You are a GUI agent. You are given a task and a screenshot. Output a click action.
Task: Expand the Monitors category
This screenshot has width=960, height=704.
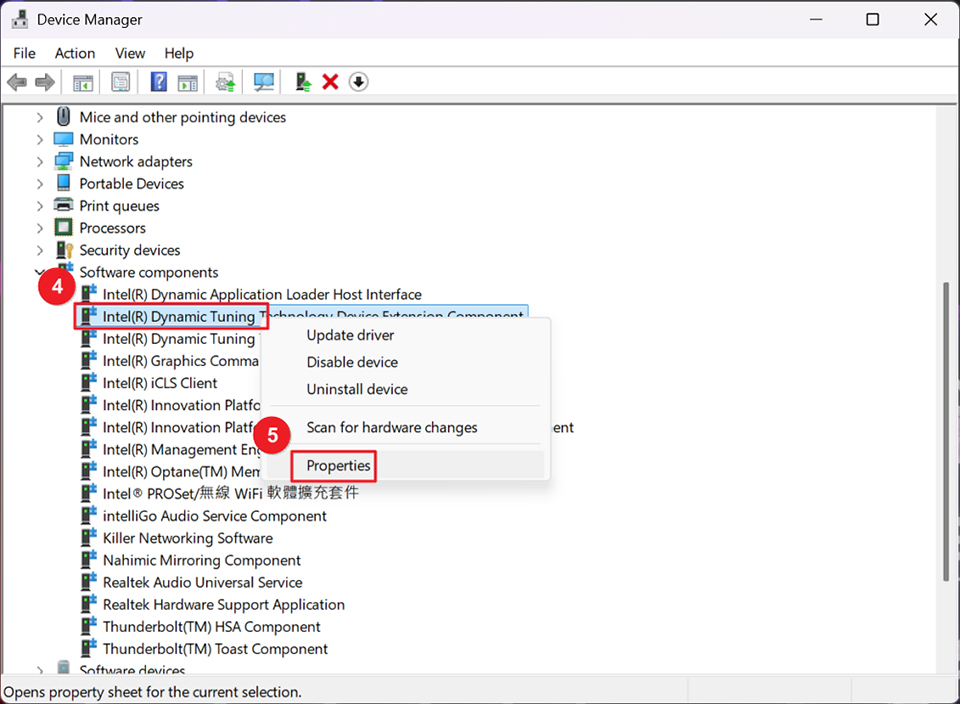tap(40, 140)
